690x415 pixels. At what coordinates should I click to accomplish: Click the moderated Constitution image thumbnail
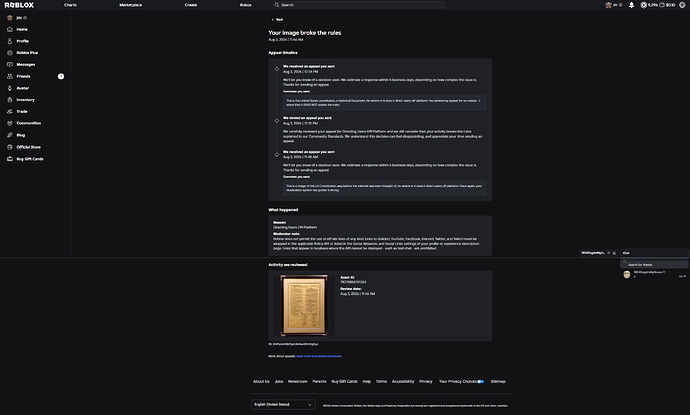point(304,305)
